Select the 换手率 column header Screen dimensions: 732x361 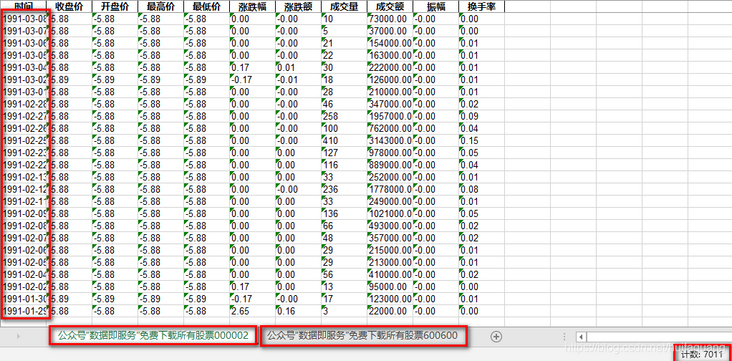481,7
